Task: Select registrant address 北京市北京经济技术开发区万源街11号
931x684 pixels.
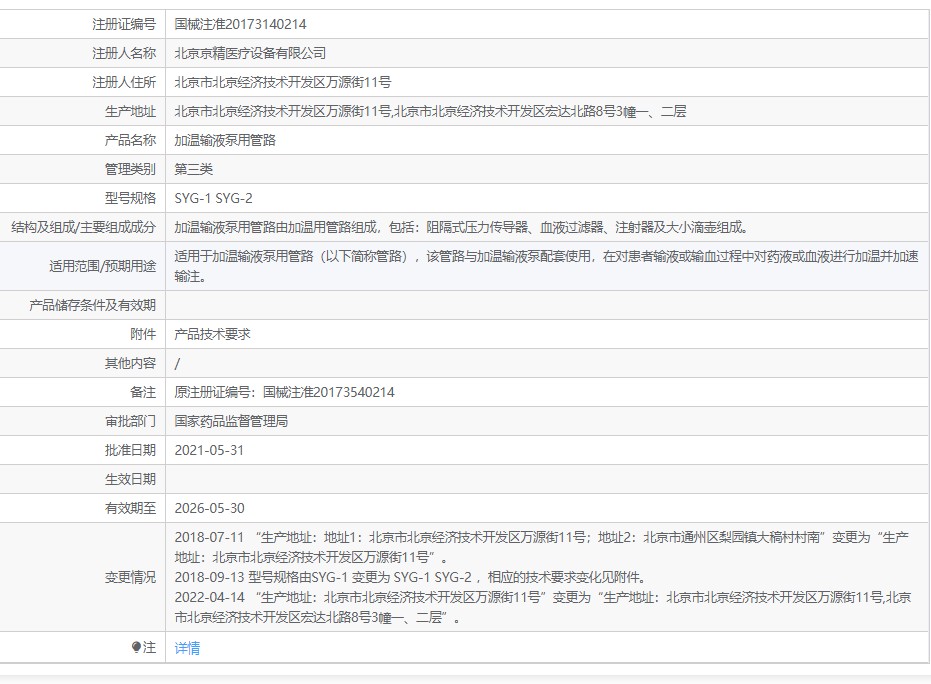Action: [x=283, y=83]
